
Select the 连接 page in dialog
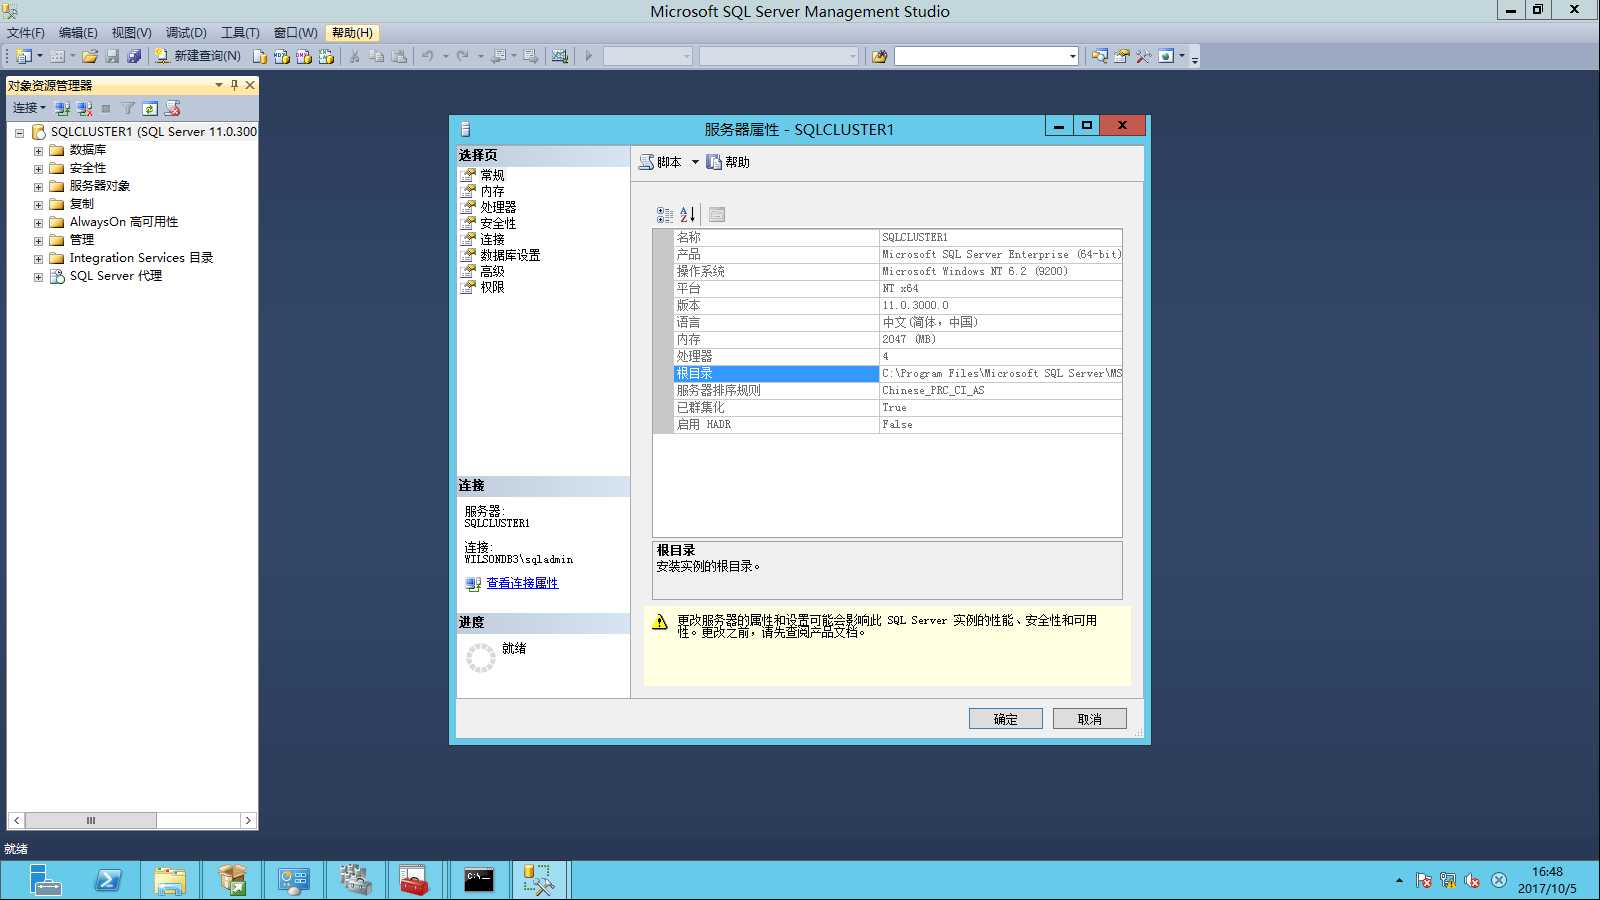(492, 239)
